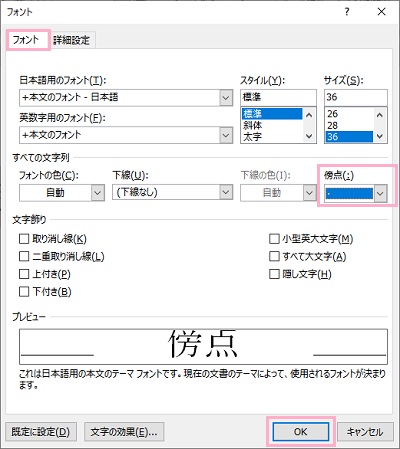Enable the 取り消し線 checkbox

24,239
